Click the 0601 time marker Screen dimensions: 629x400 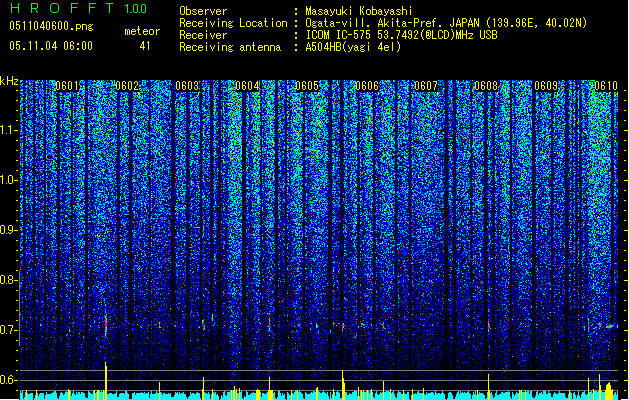point(67,86)
